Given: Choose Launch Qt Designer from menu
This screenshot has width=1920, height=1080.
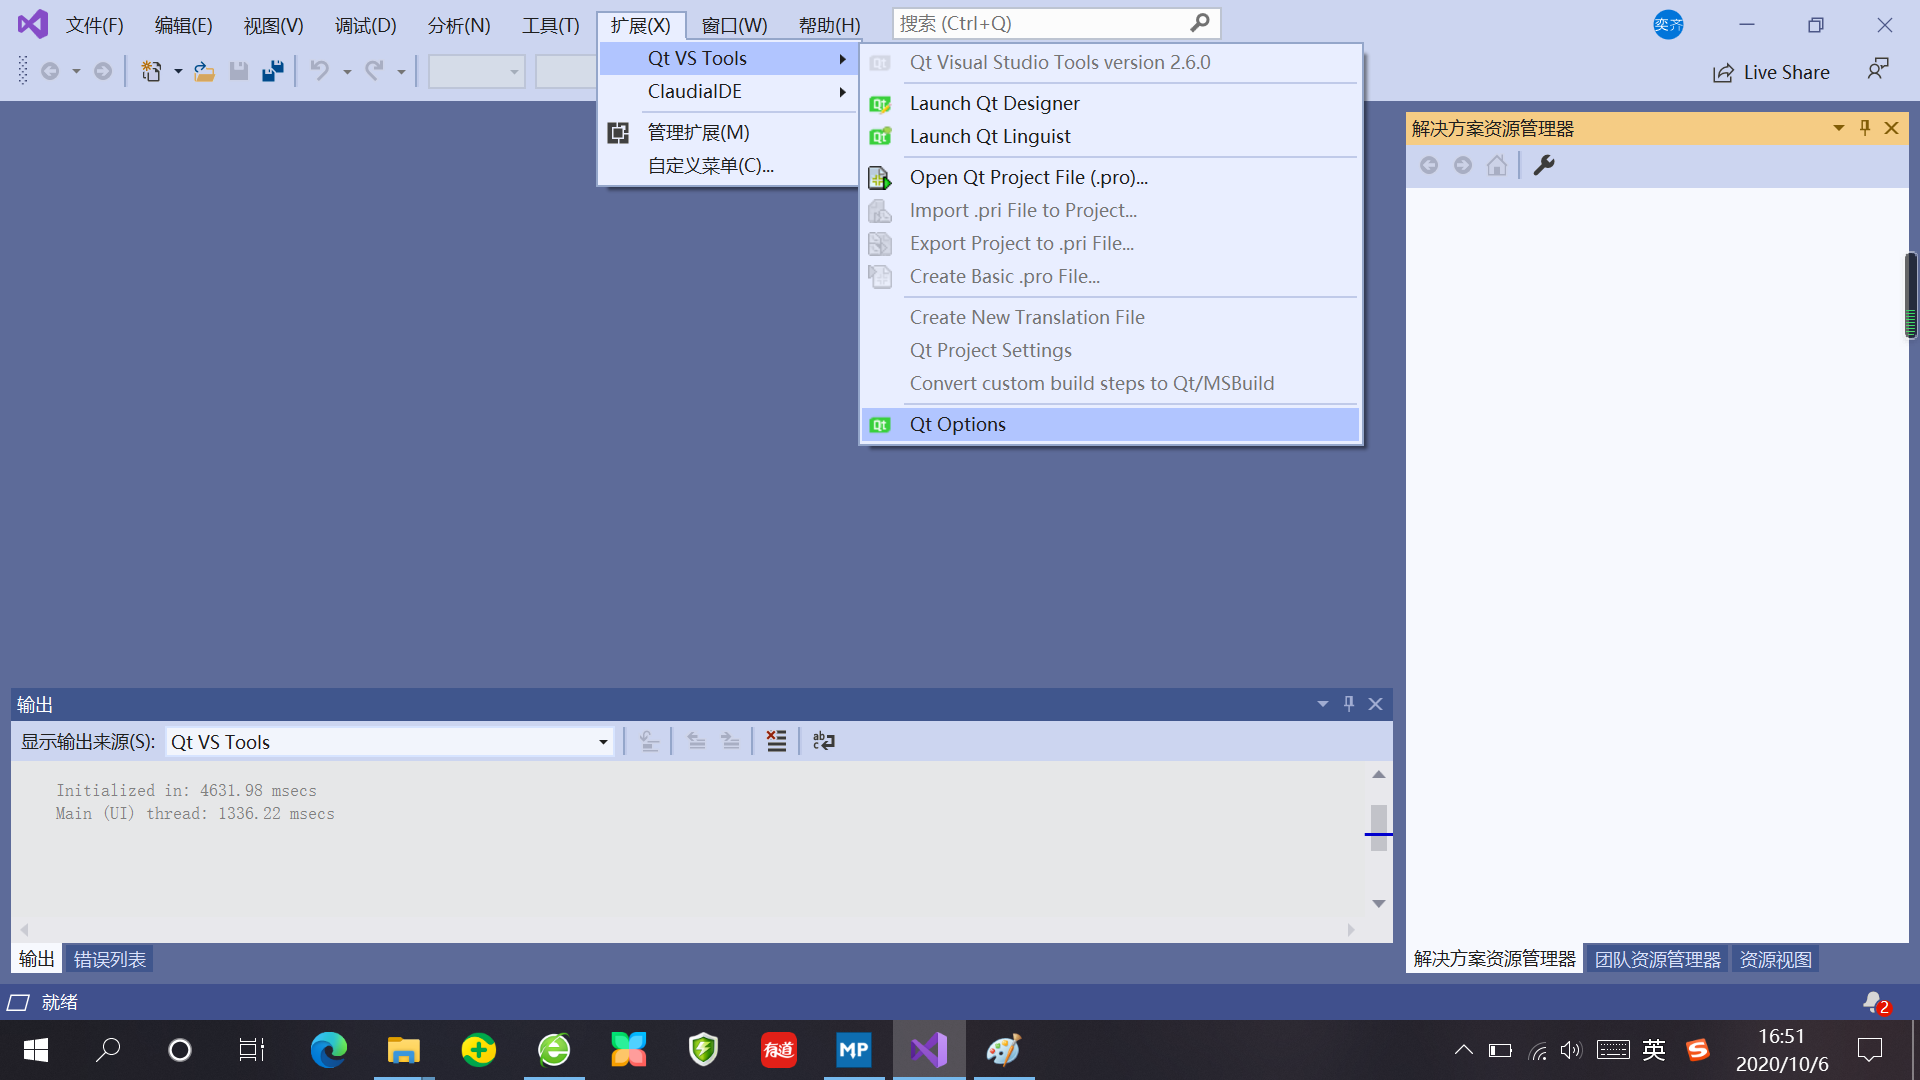Looking at the screenshot, I should tap(994, 103).
